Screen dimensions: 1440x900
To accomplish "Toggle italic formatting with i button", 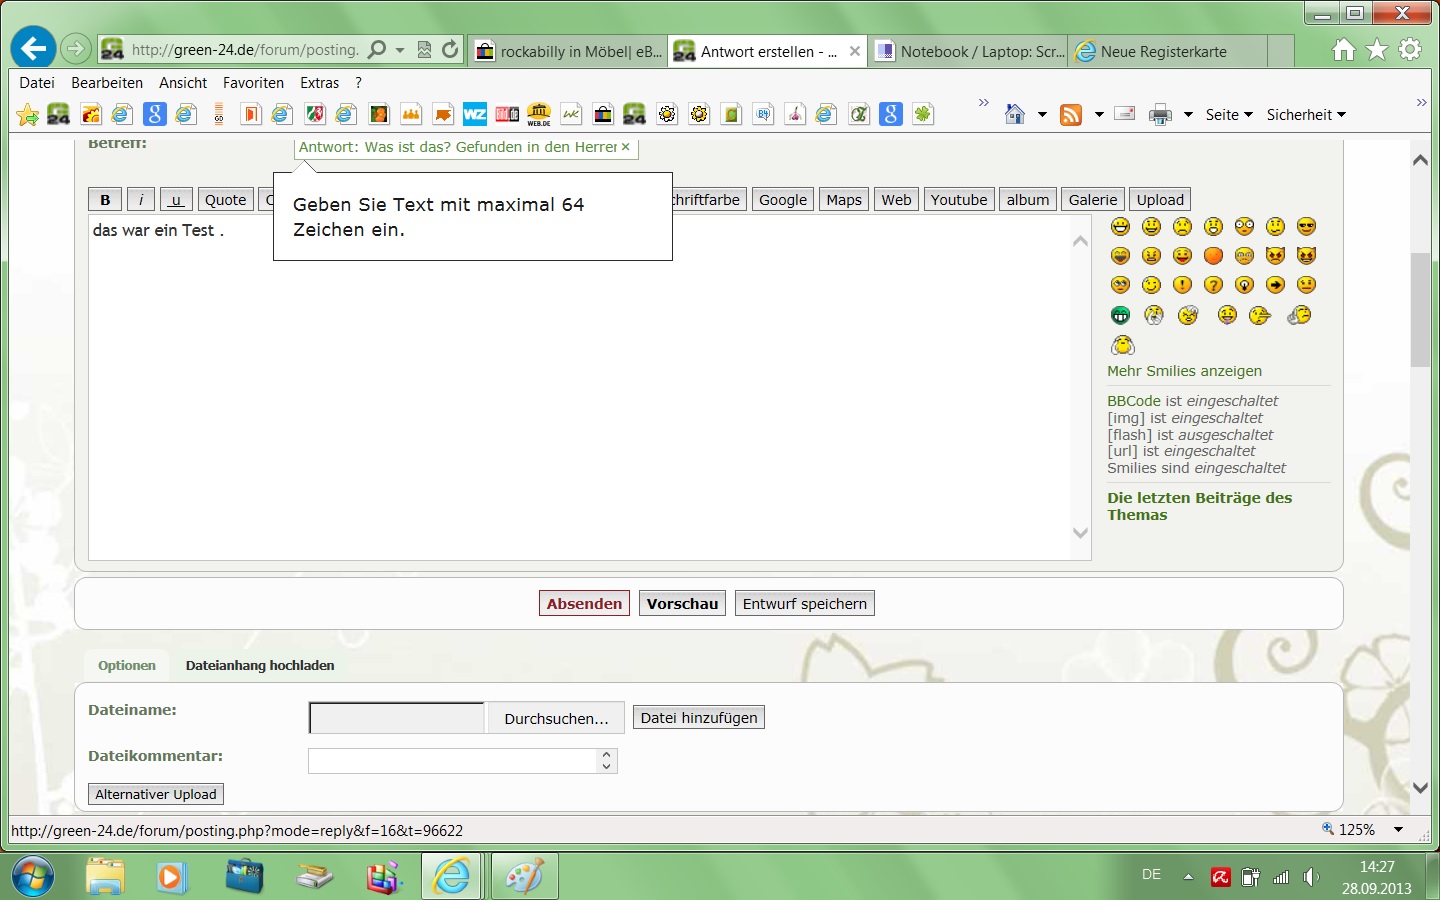I will tap(141, 200).
